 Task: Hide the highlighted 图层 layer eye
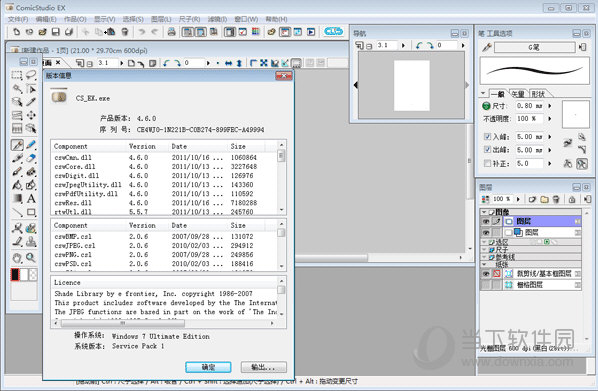pos(485,221)
